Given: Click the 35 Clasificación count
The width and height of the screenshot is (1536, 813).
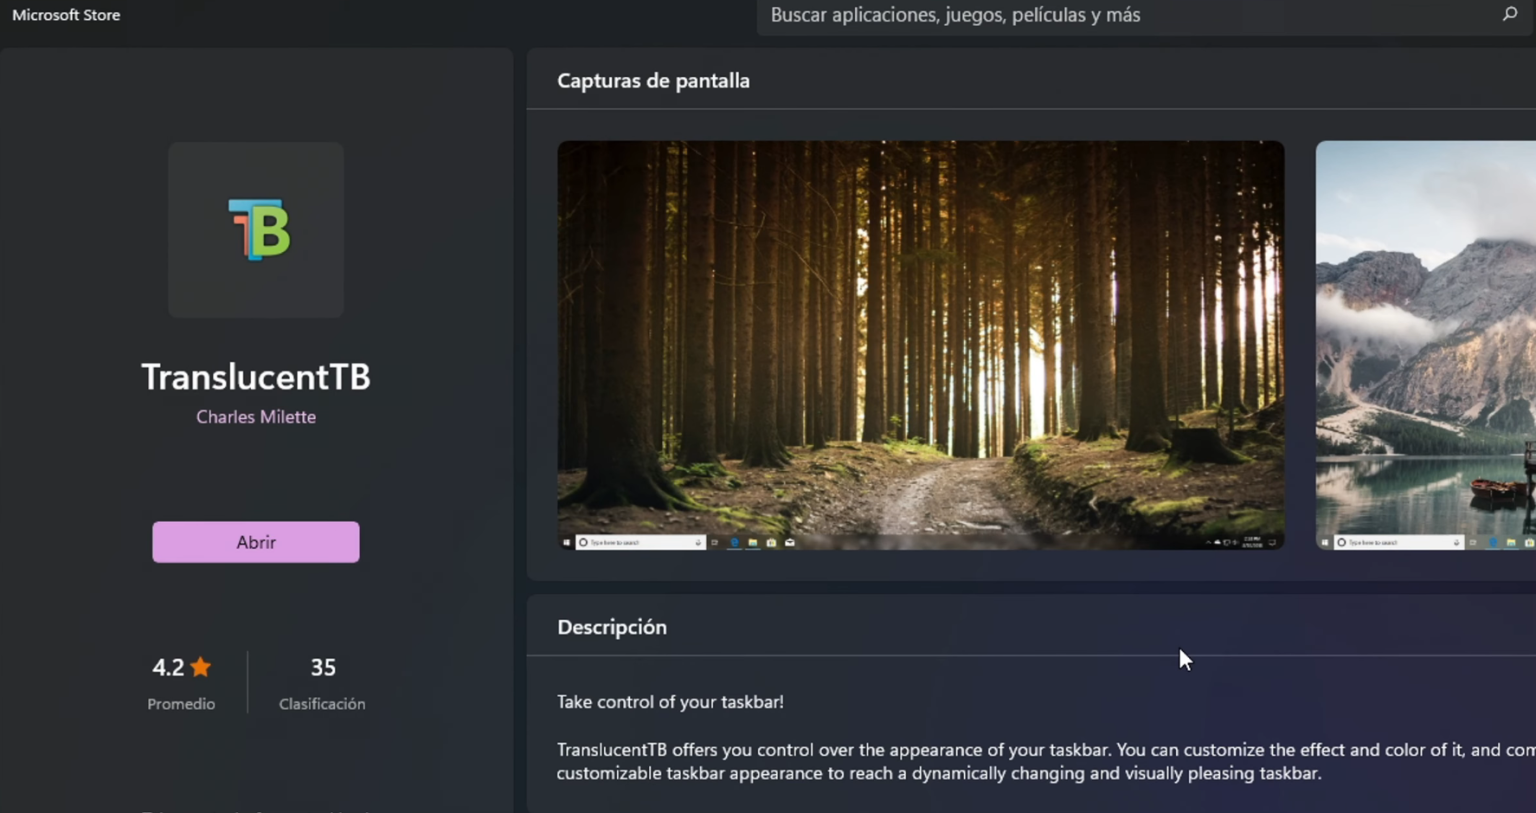Looking at the screenshot, I should pyautogui.click(x=323, y=667).
